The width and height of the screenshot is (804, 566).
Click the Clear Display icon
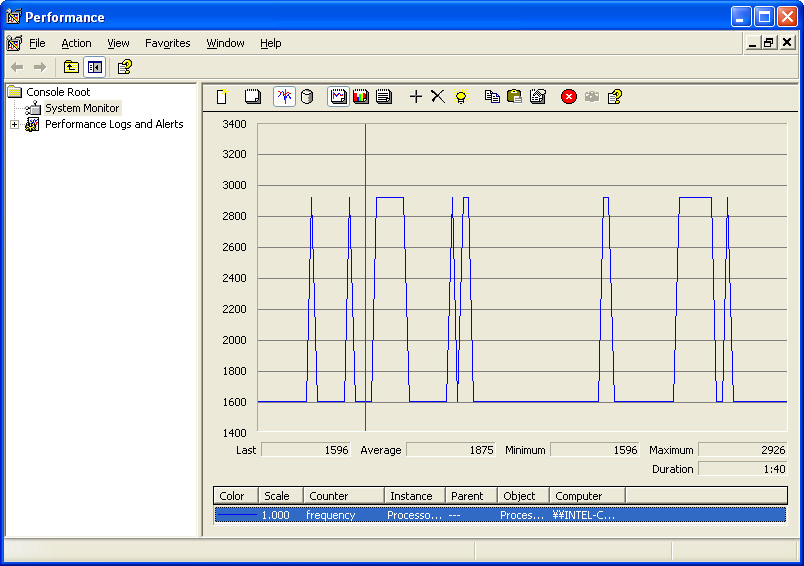pos(253,97)
